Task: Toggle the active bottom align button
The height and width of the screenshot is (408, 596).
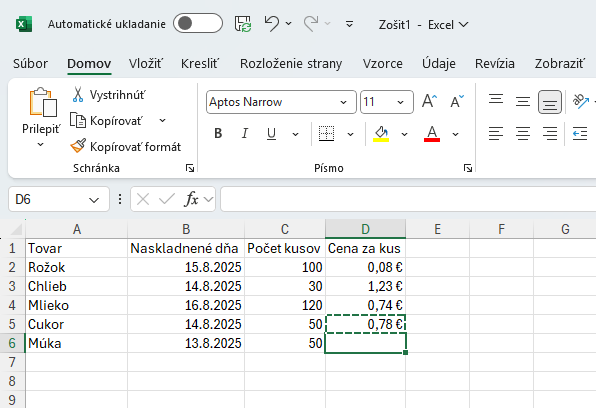Action: point(550,102)
